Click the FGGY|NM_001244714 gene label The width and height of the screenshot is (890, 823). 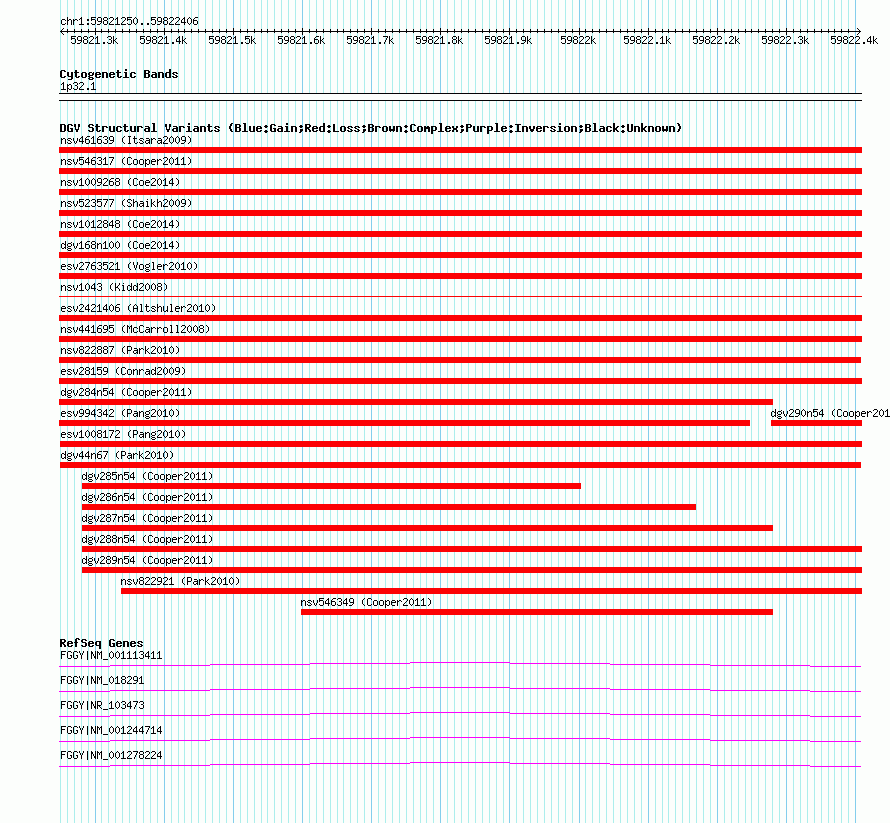[111, 730]
